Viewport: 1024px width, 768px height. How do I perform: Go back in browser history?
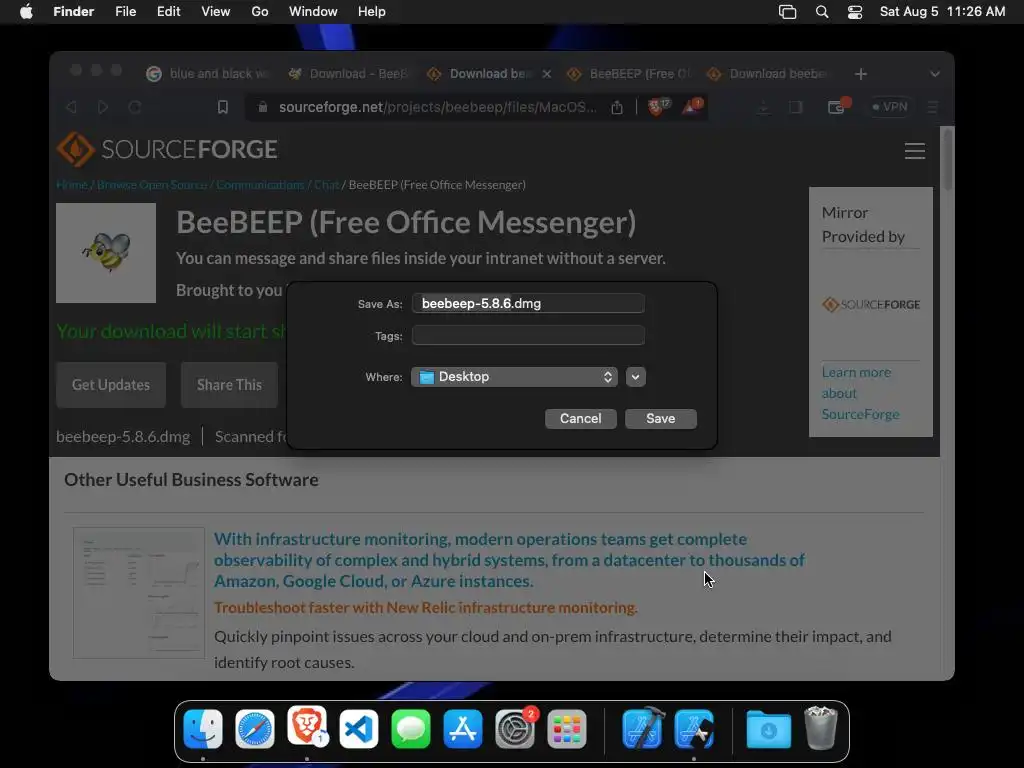pos(71,107)
